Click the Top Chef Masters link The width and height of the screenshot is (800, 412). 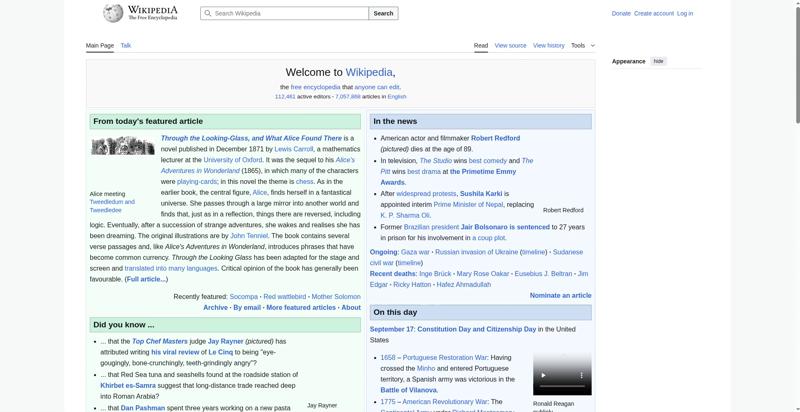[160, 341]
